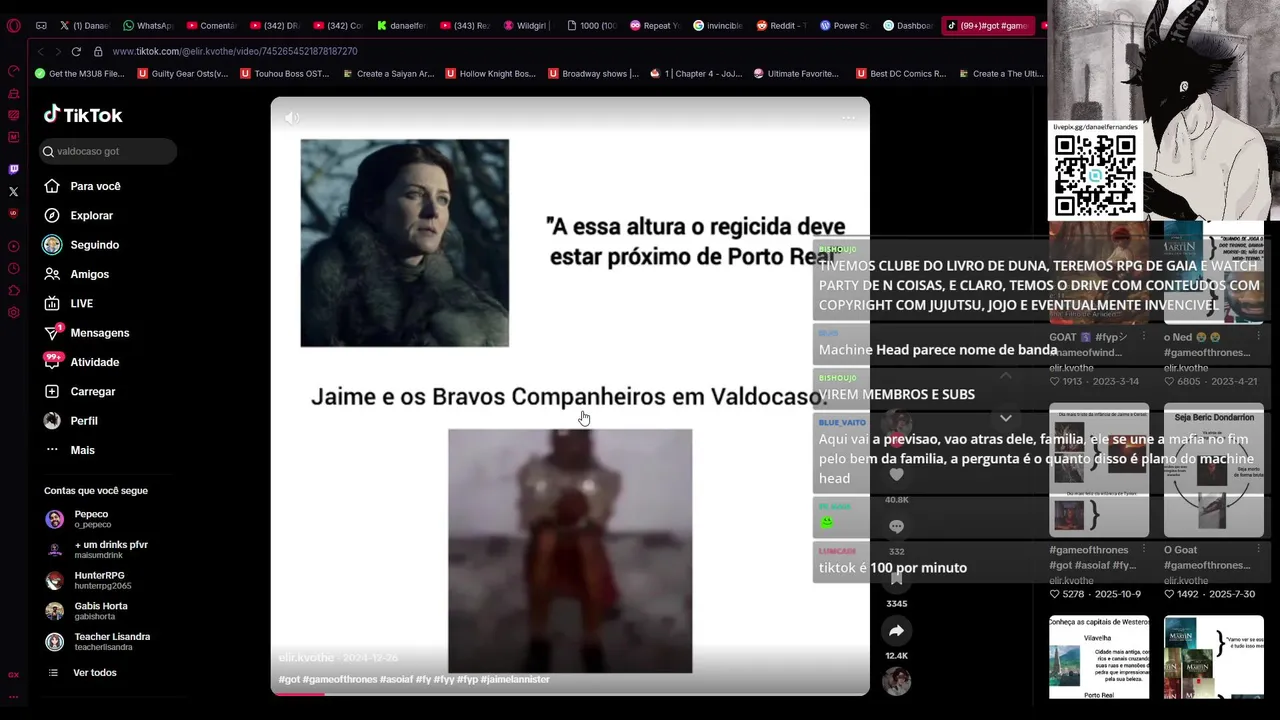
Task: Seek on the video progress bar
Action: [x=570, y=693]
